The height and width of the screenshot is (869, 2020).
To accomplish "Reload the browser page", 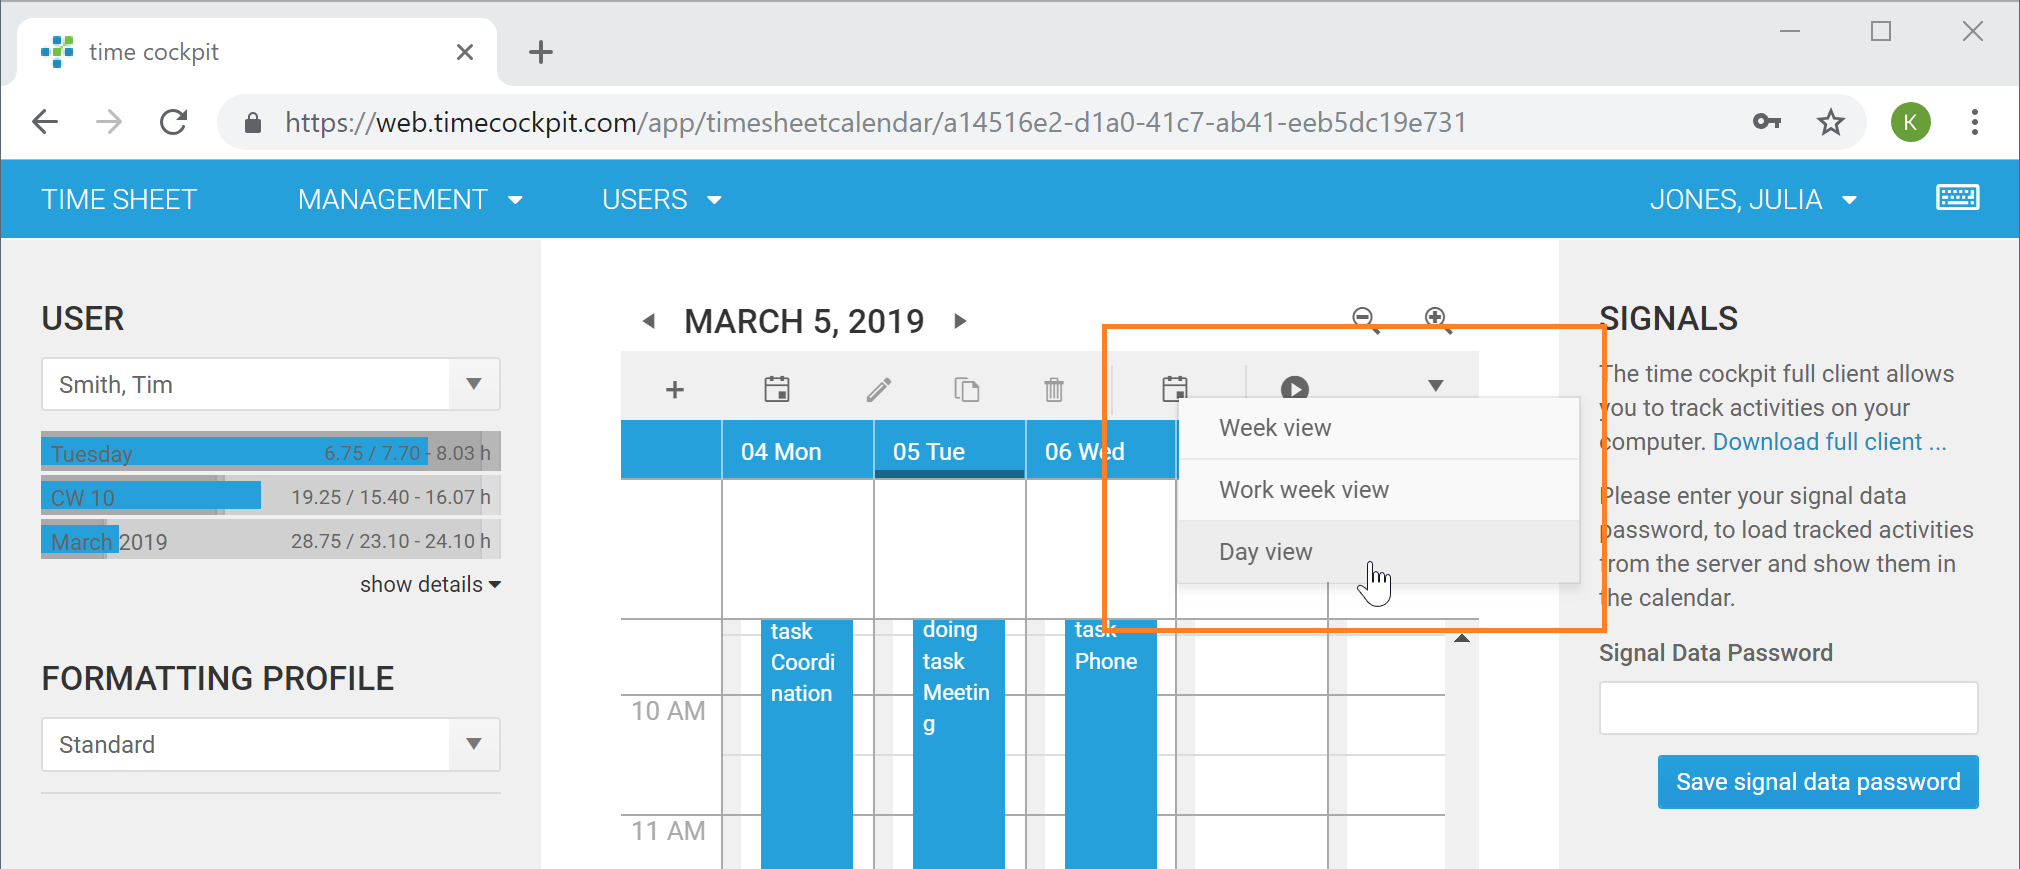I will 174,122.
